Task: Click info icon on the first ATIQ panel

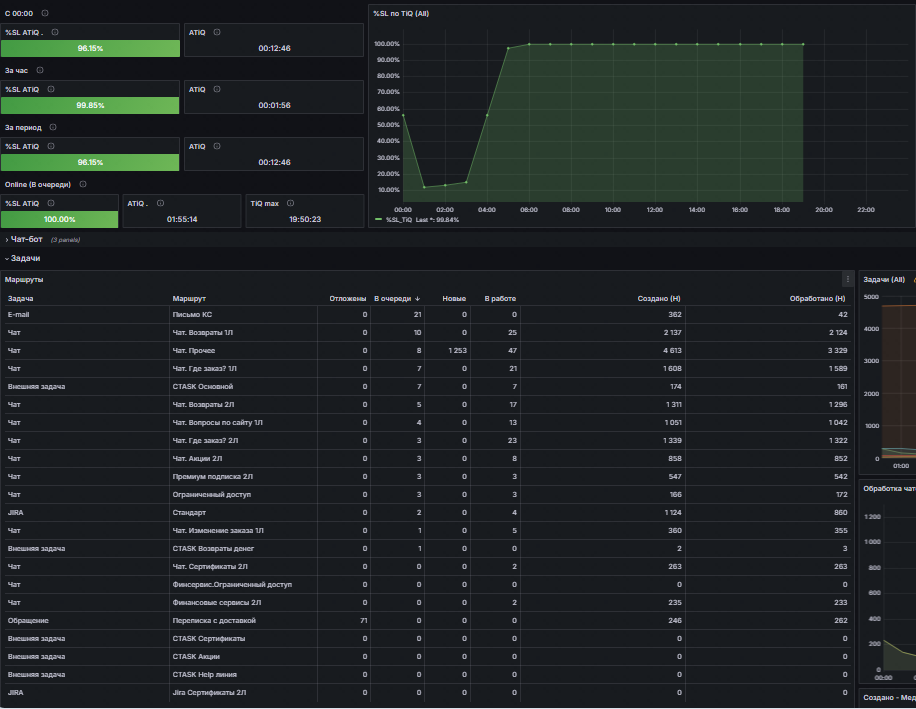Action: (x=217, y=32)
